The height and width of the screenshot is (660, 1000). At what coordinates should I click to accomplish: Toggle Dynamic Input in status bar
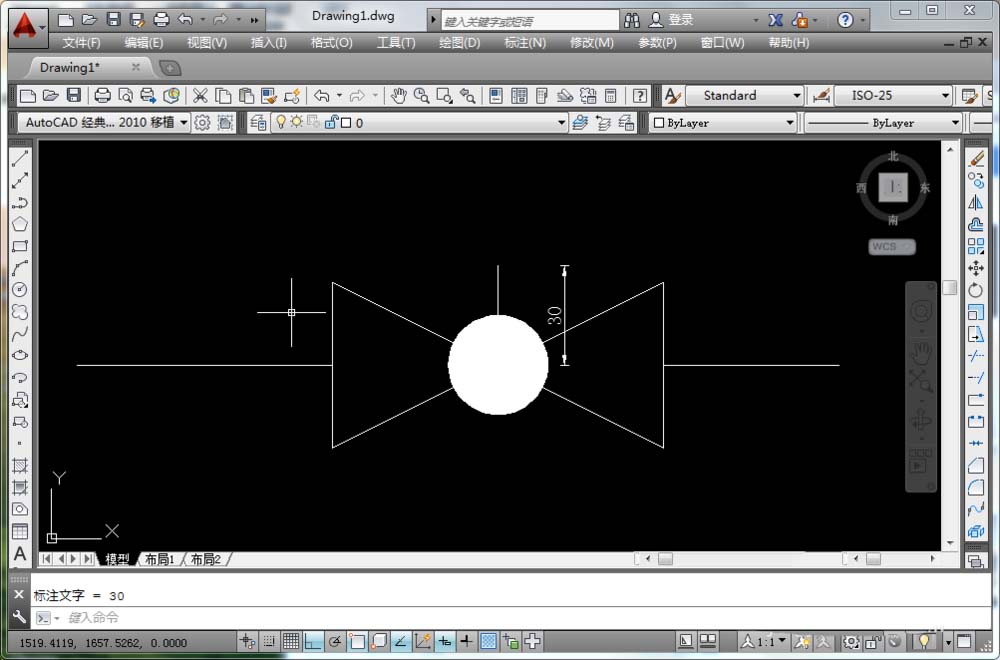click(x=445, y=642)
